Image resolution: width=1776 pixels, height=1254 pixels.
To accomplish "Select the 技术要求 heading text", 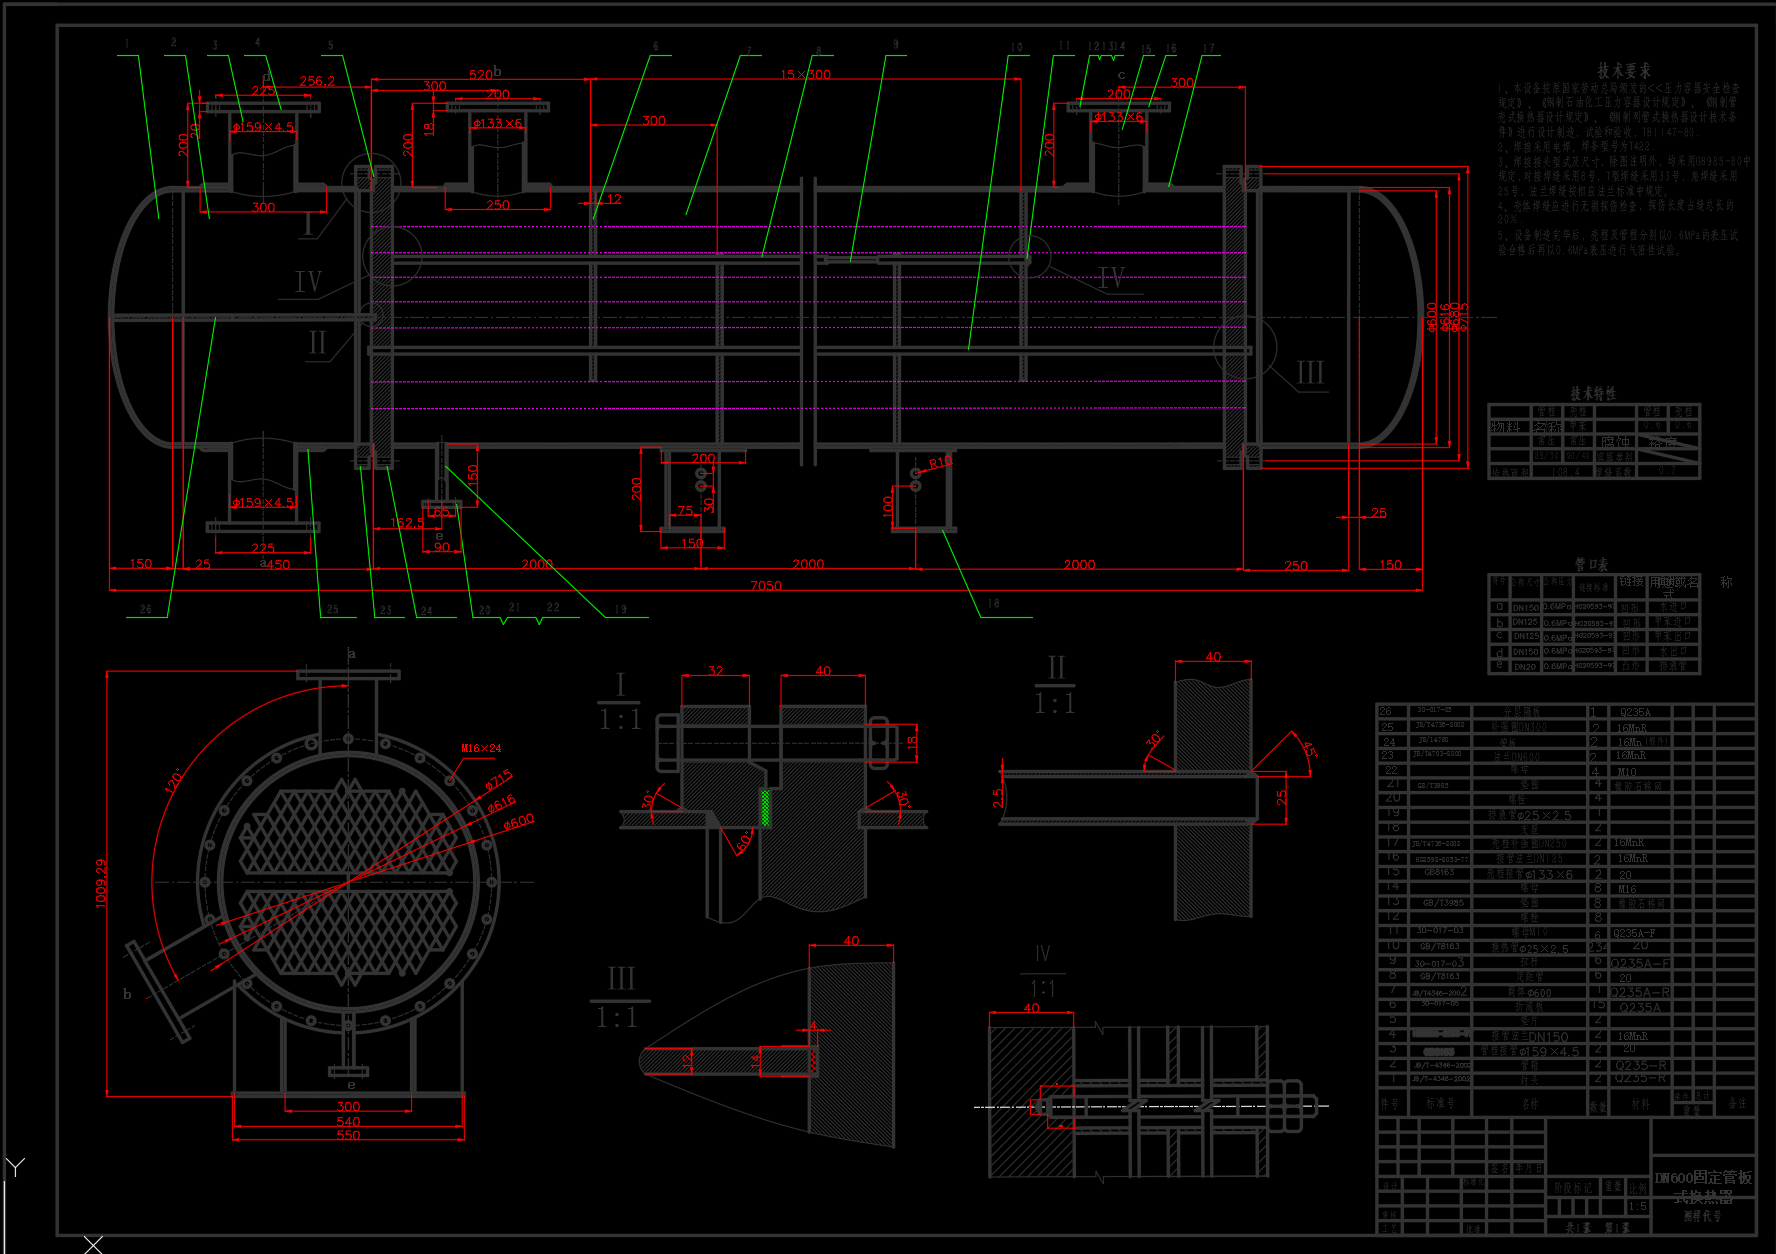I will (1624, 71).
